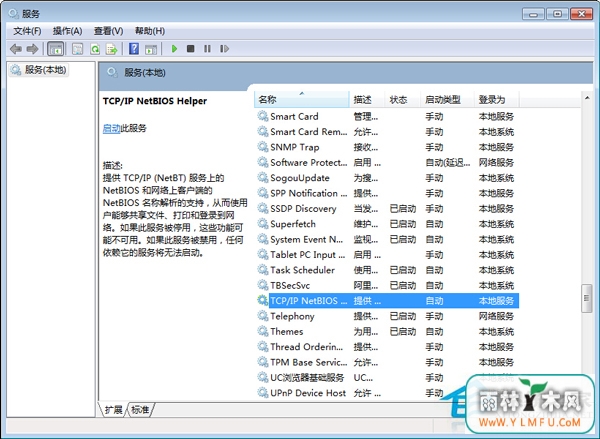The height and width of the screenshot is (439, 600).
Task: Sort by the 描述 column header
Action: [x=367, y=100]
